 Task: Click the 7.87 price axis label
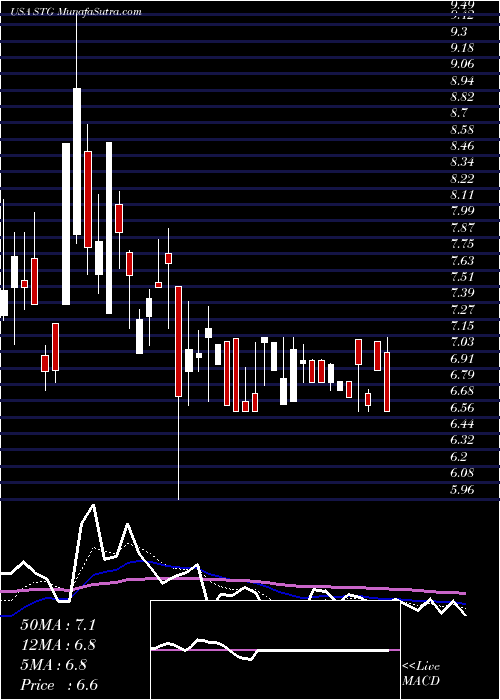pos(462,228)
